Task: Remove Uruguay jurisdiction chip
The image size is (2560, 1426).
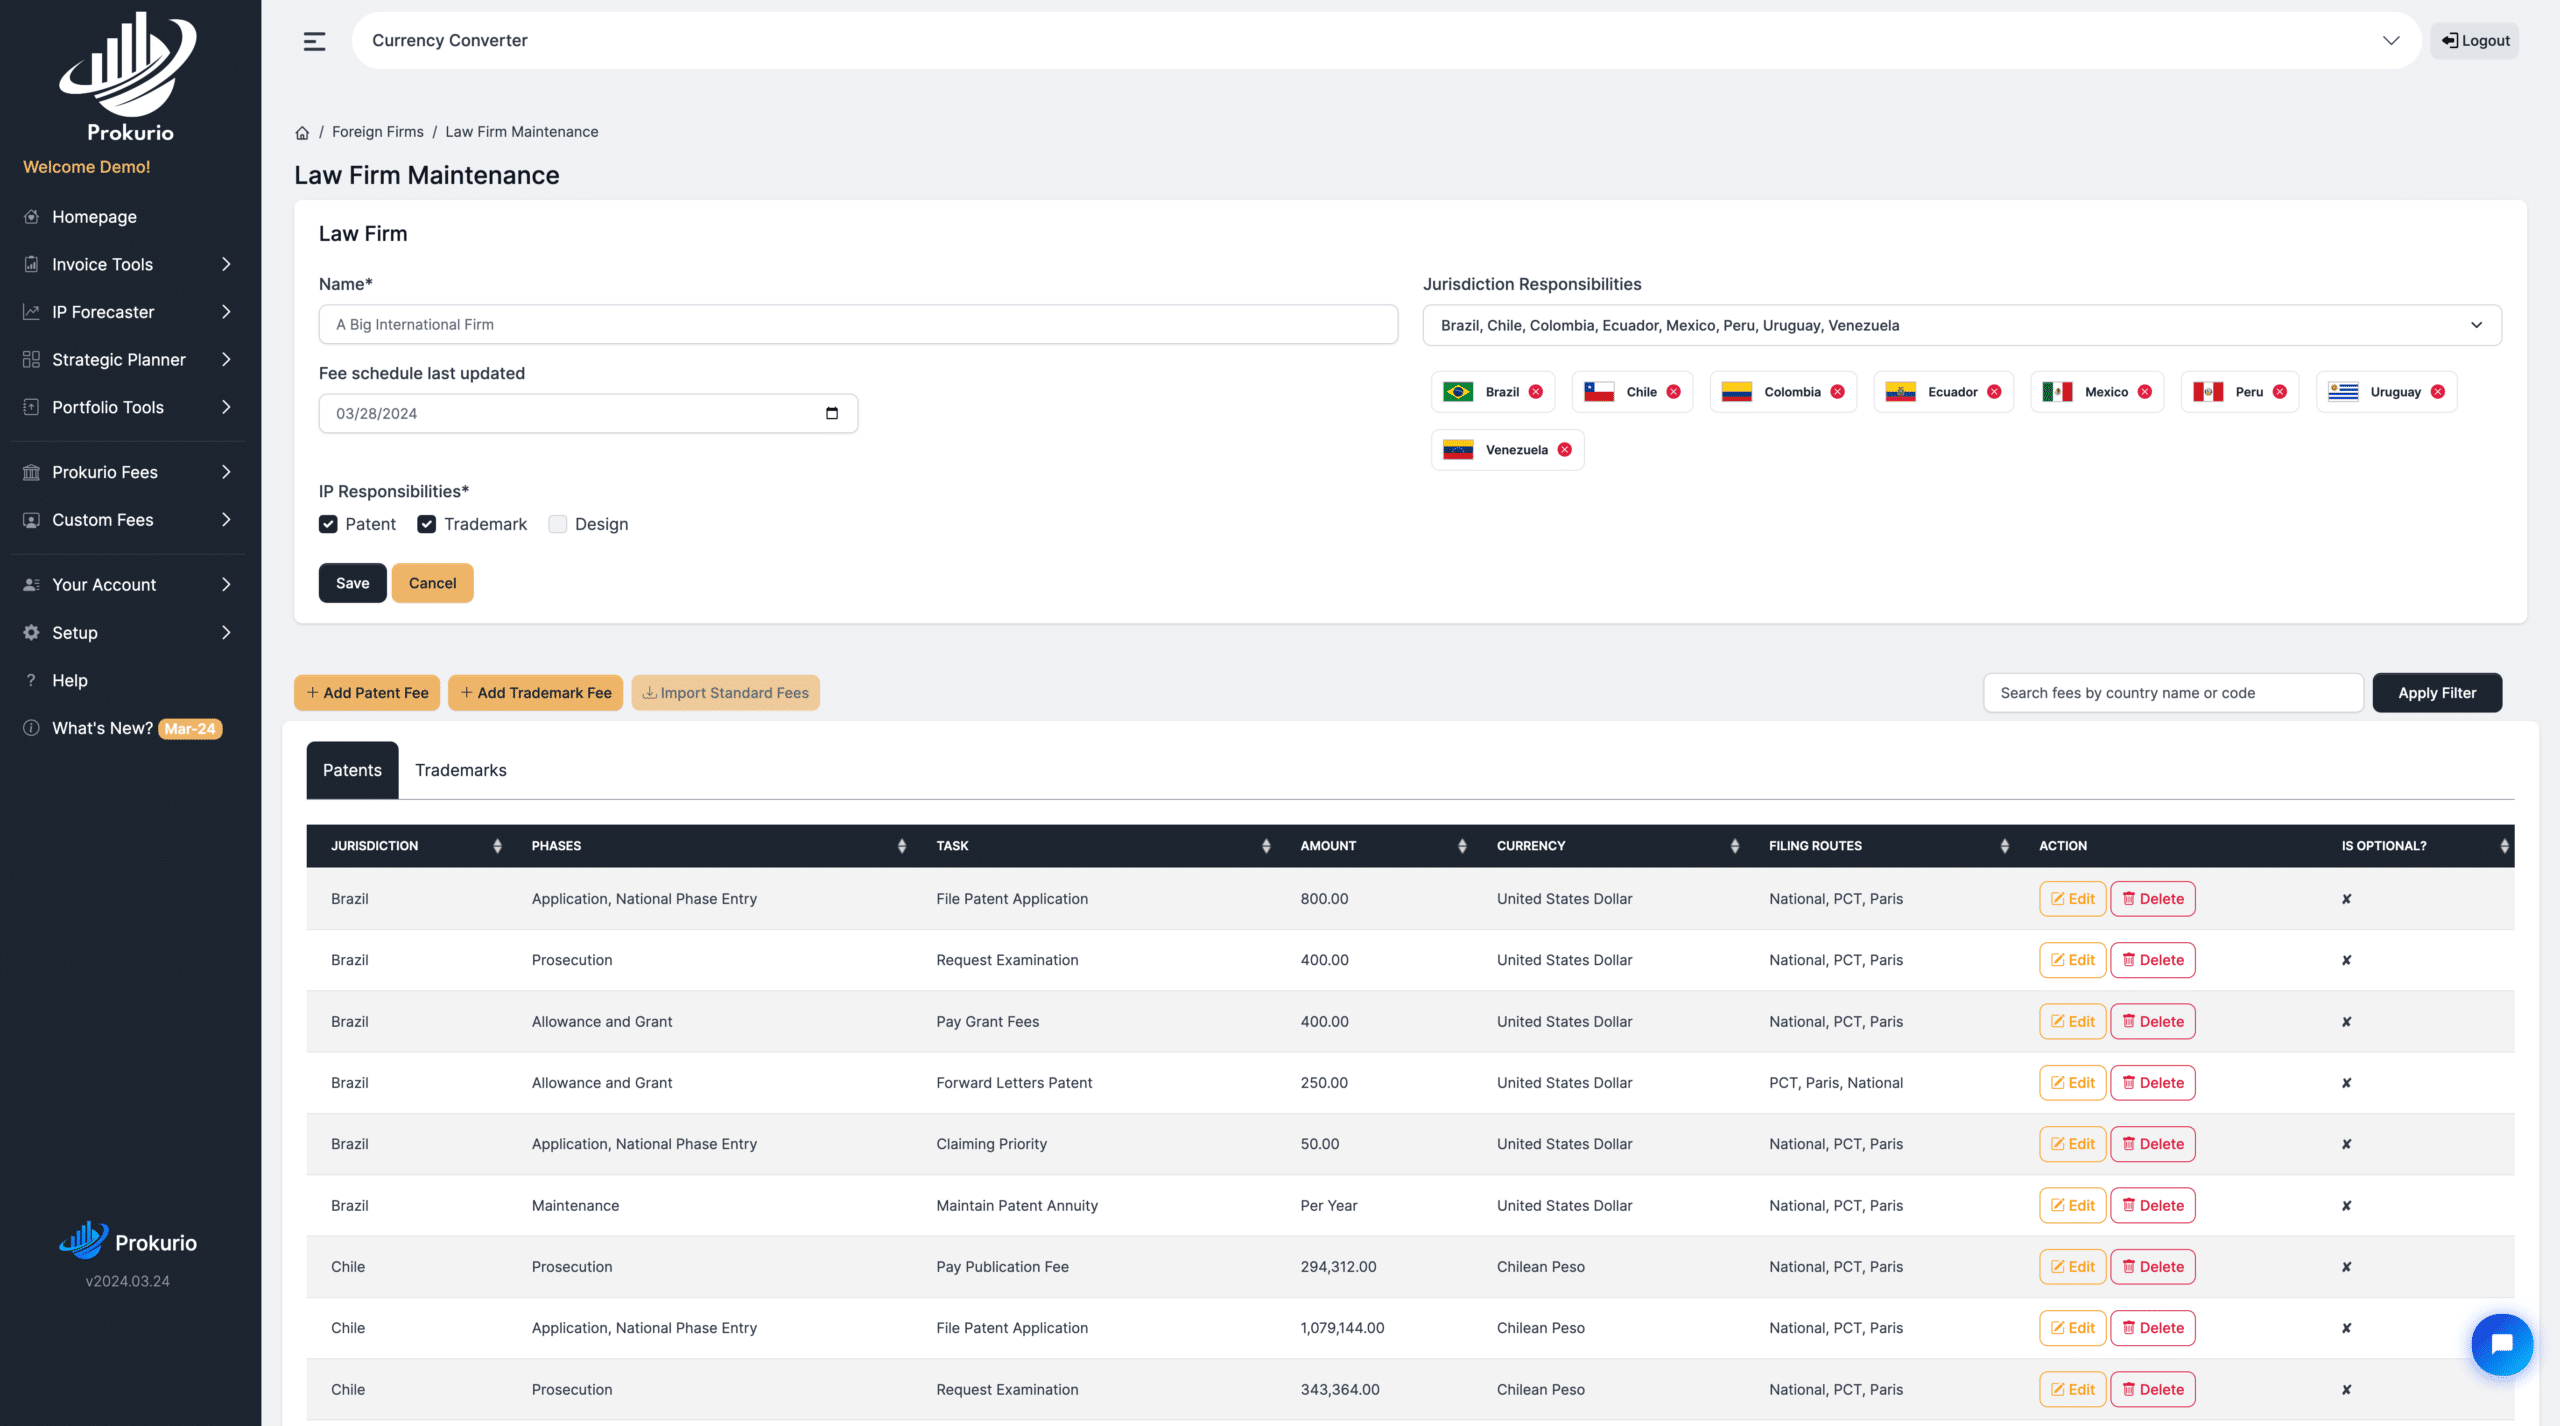Action: click(x=2438, y=392)
